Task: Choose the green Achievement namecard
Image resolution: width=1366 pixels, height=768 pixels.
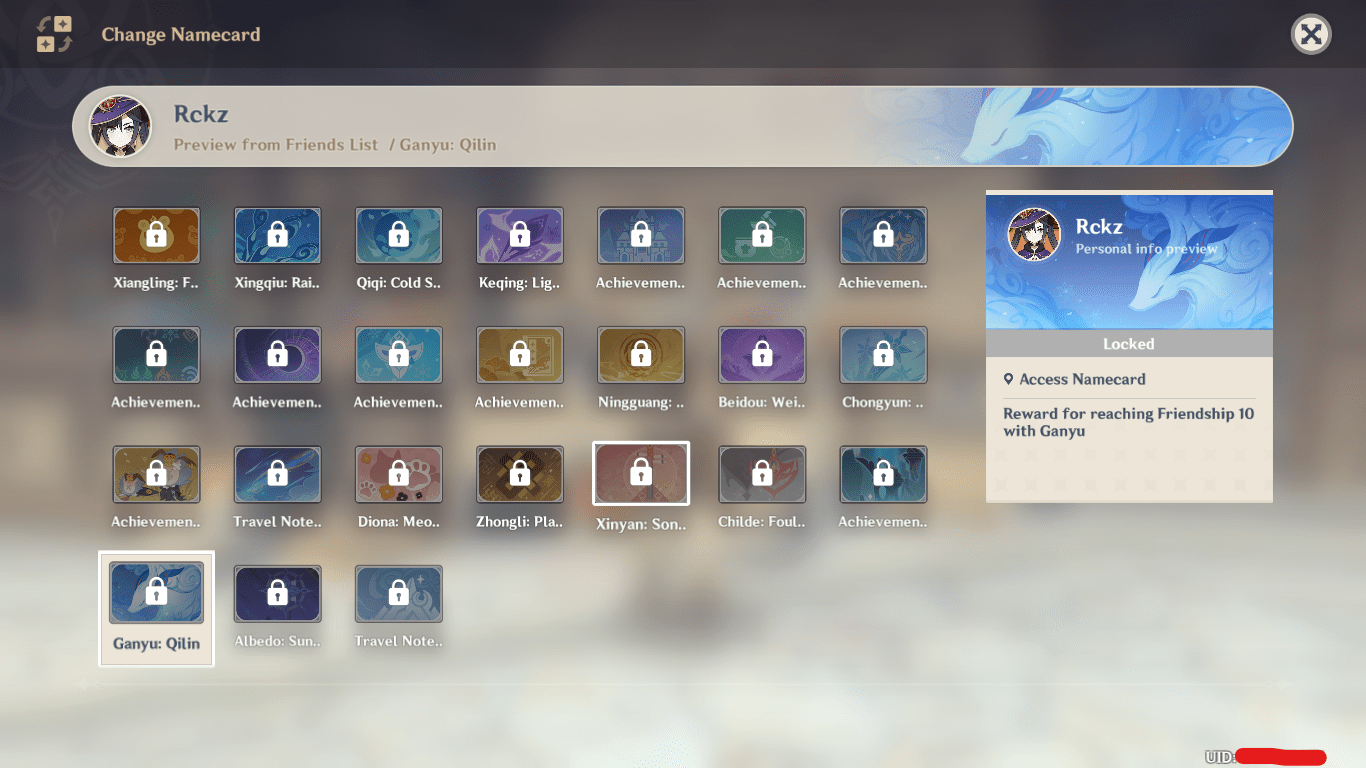Action: [x=762, y=235]
